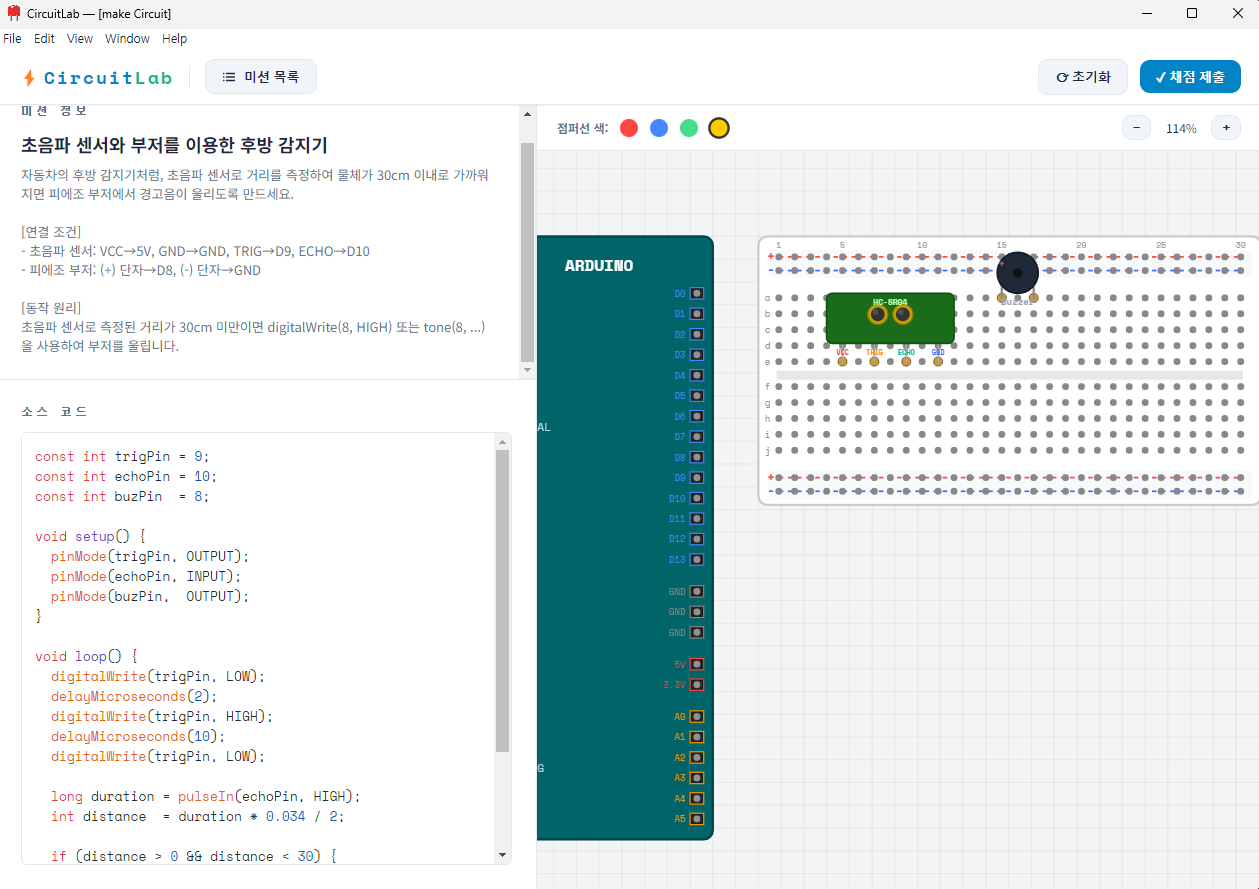Click the mission panel scroll down arrow
1259x889 pixels.
pyautogui.click(x=528, y=370)
